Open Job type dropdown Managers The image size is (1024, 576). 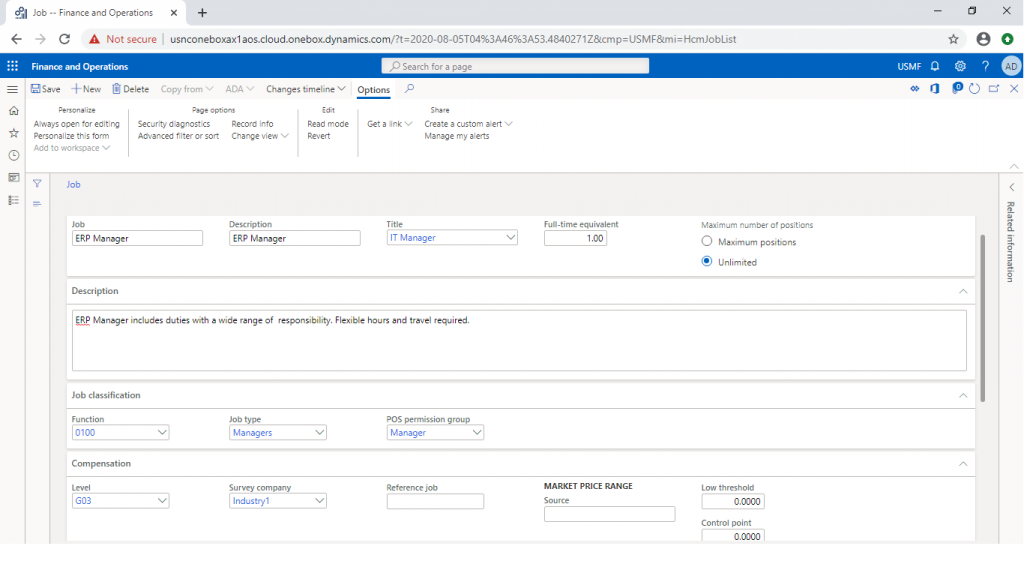(319, 432)
